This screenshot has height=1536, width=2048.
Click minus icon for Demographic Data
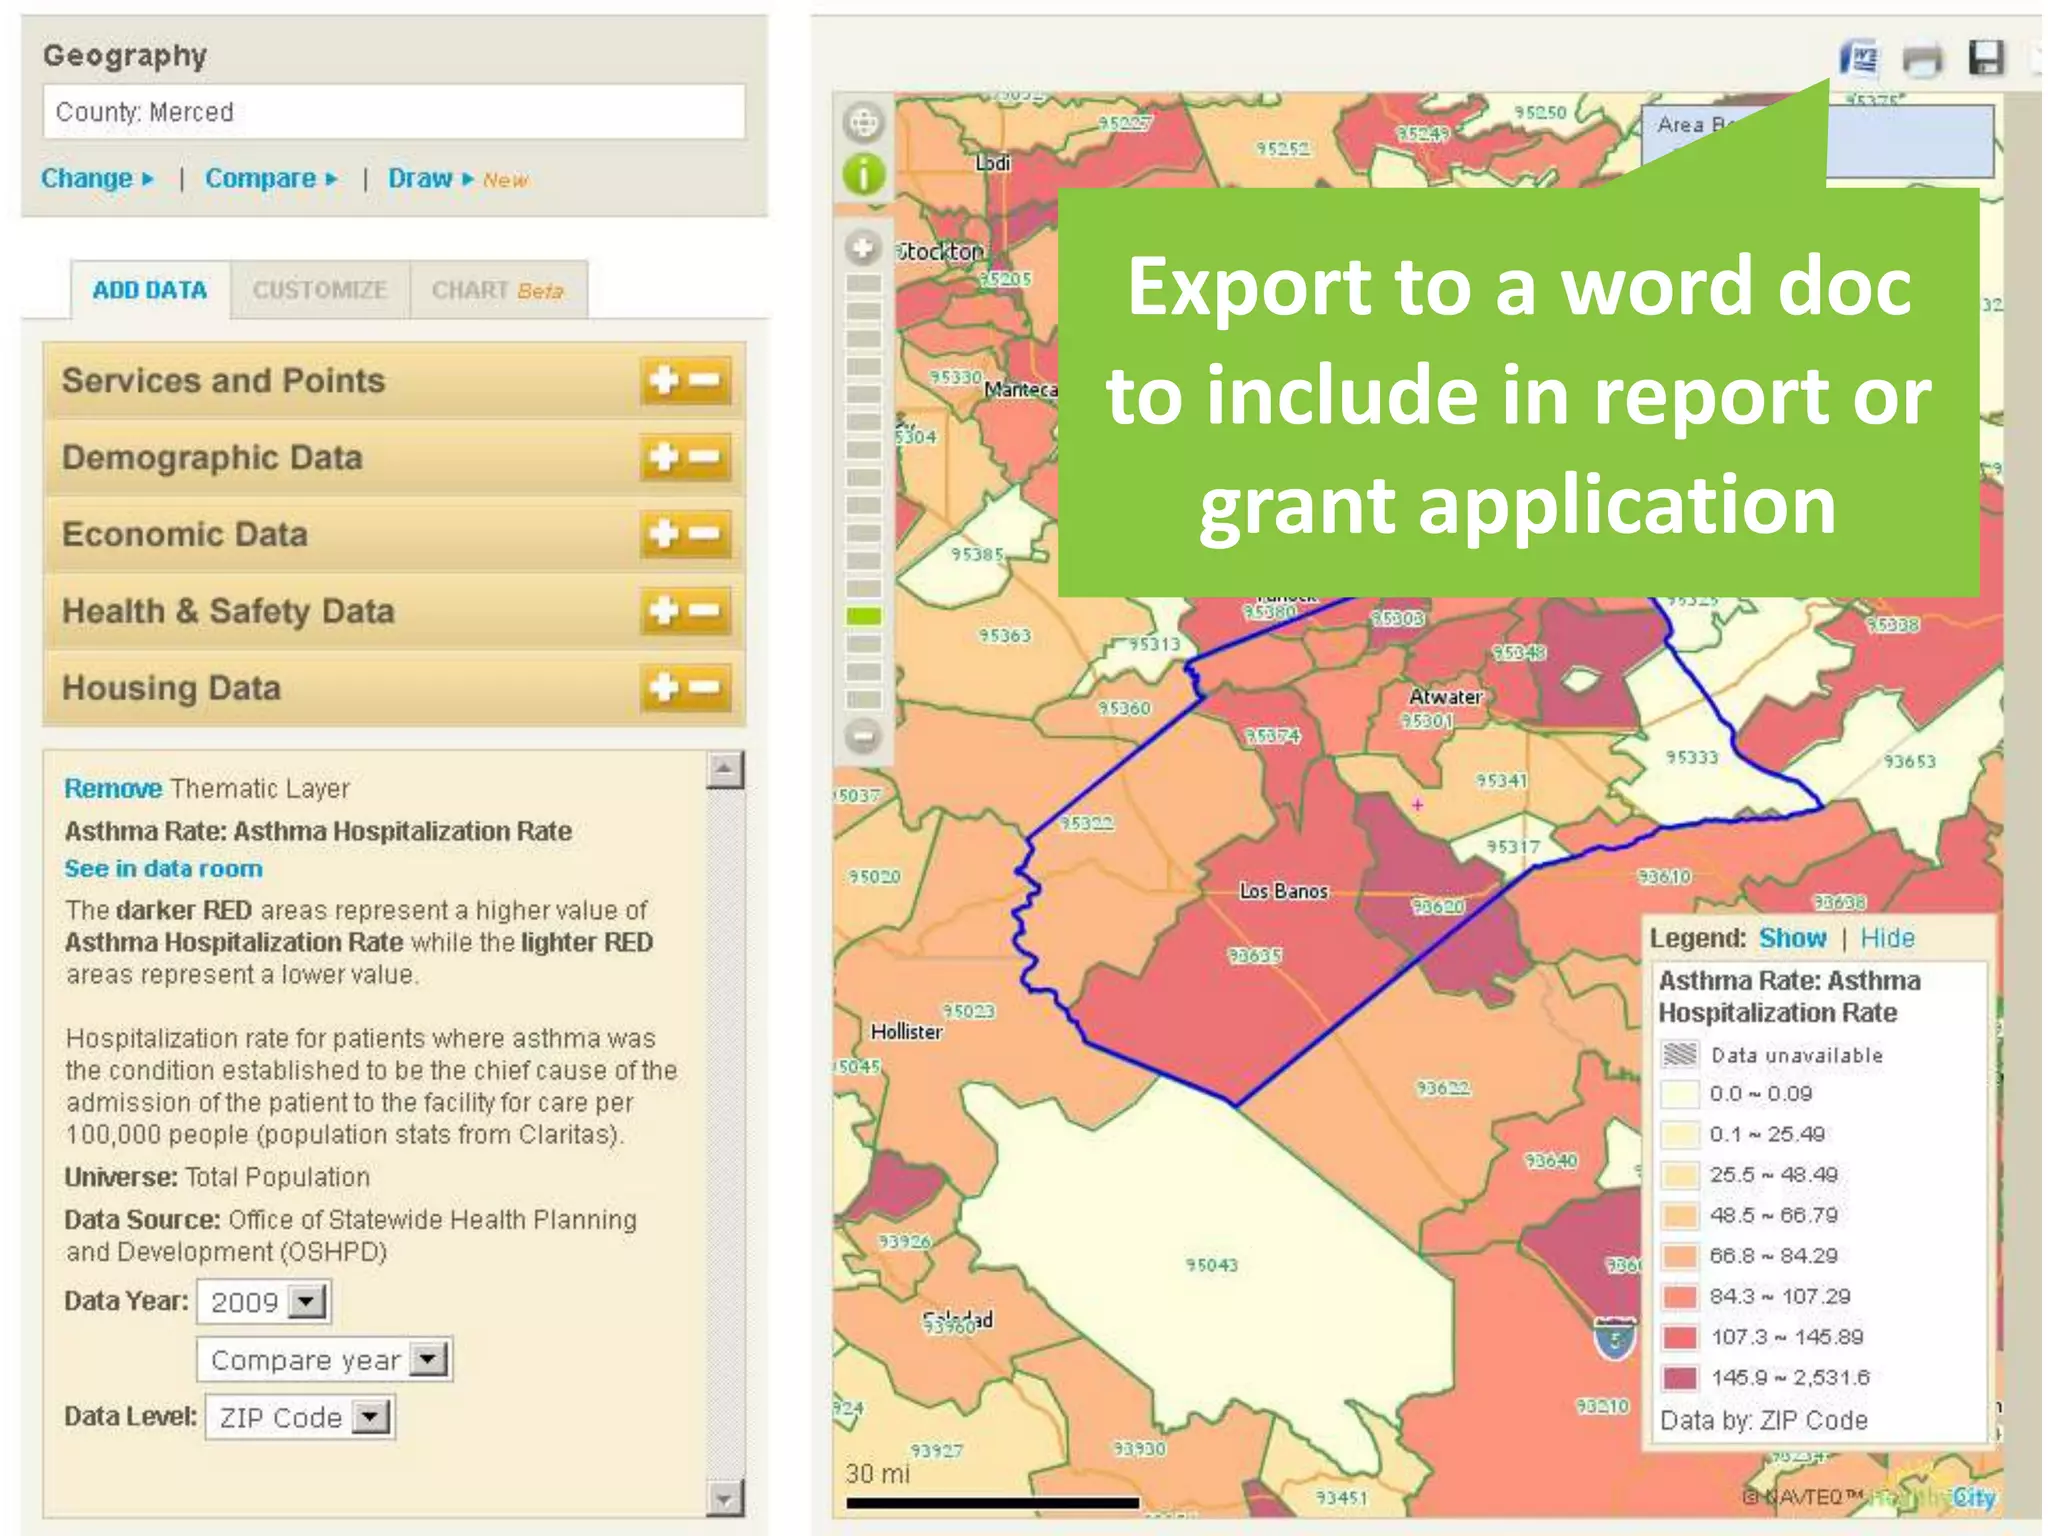point(706,457)
